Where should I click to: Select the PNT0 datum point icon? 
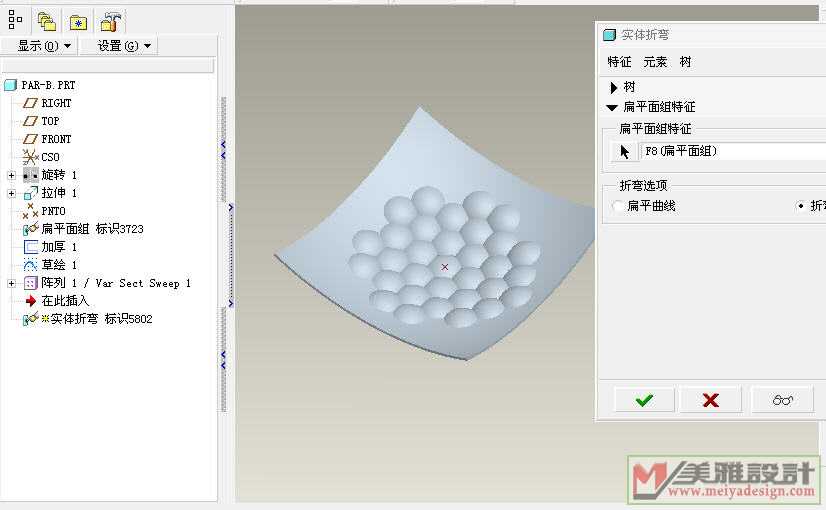pos(30,211)
